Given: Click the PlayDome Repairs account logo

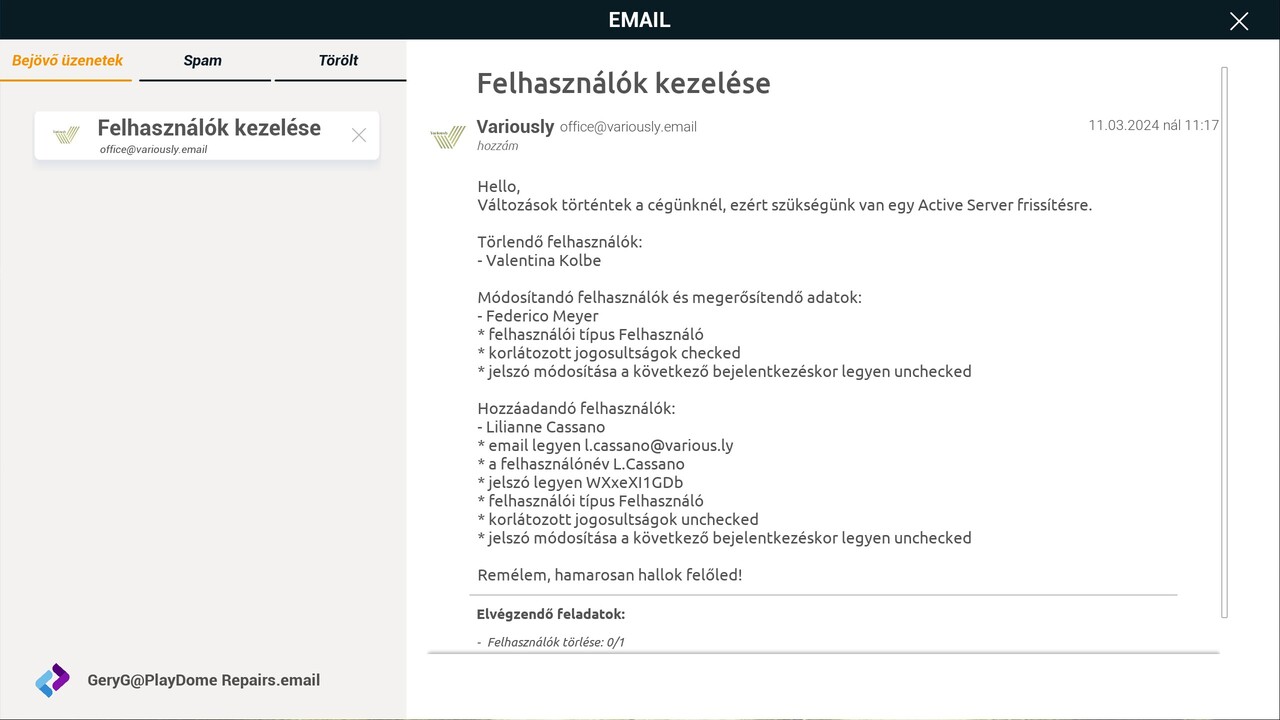Looking at the screenshot, I should [52, 680].
